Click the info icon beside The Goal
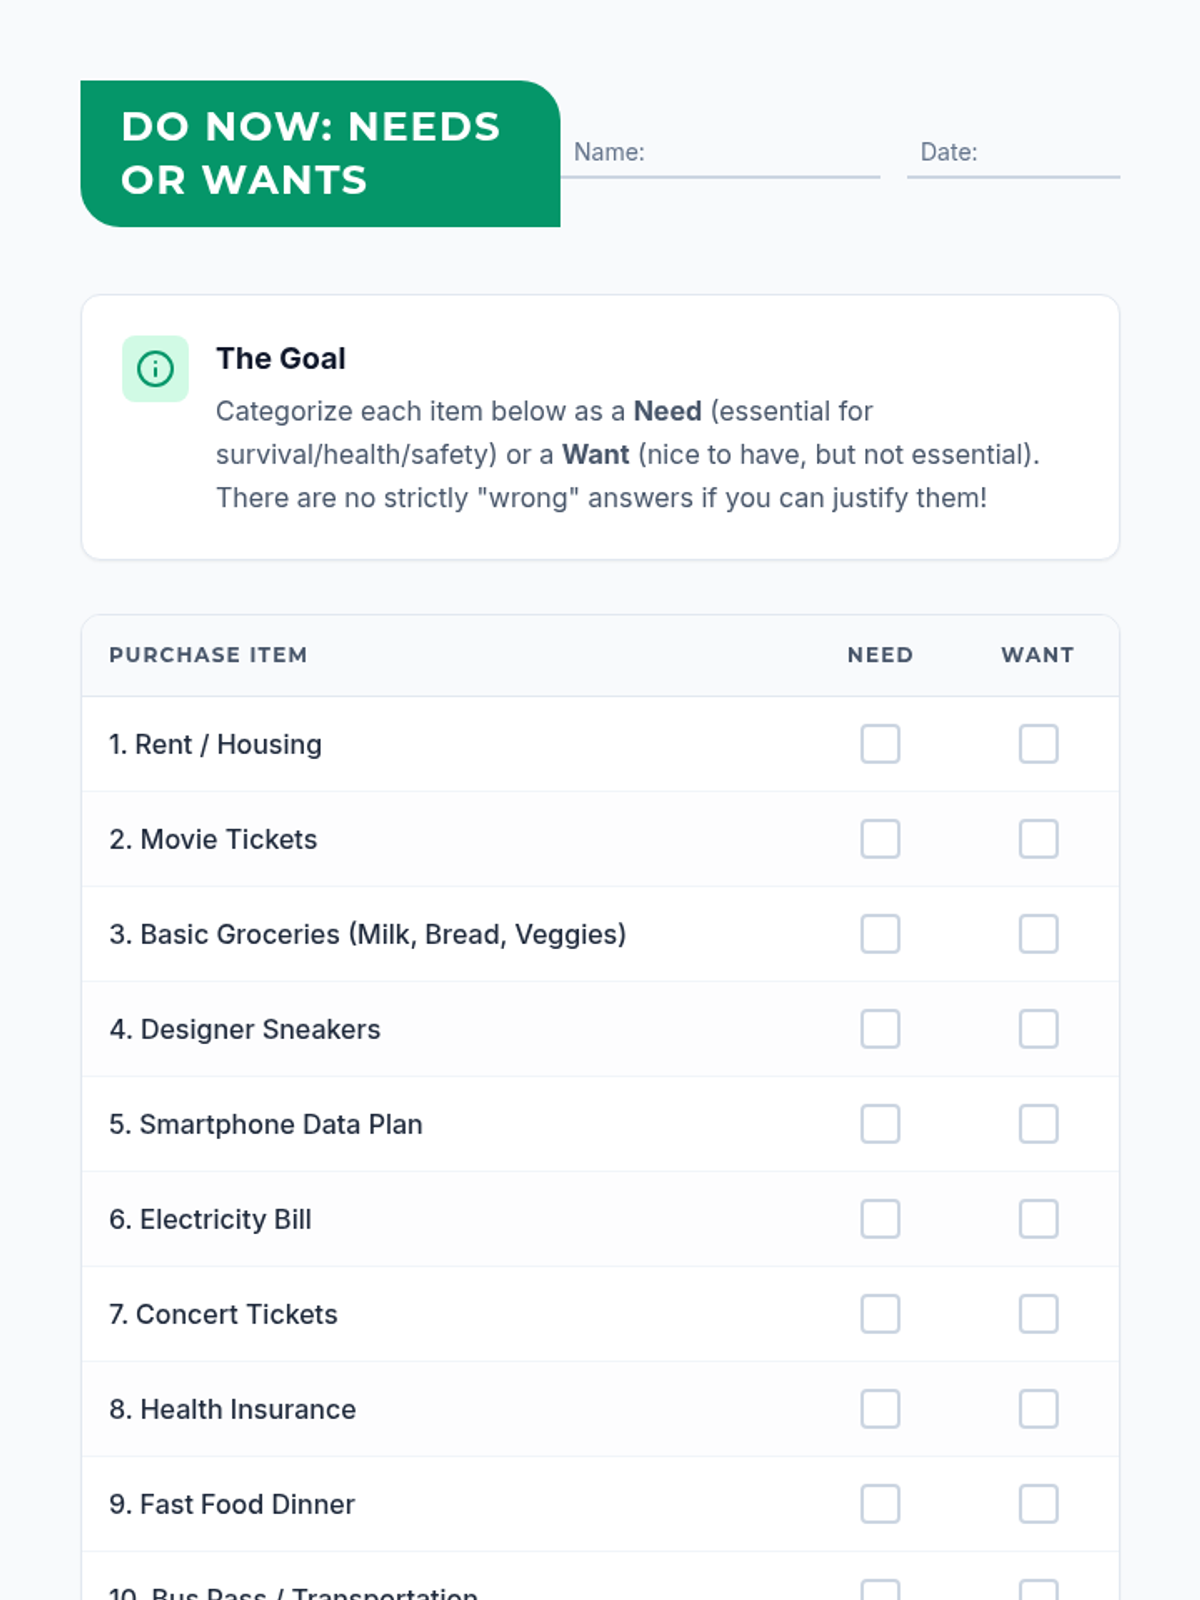This screenshot has height=1600, width=1200. 155,369
